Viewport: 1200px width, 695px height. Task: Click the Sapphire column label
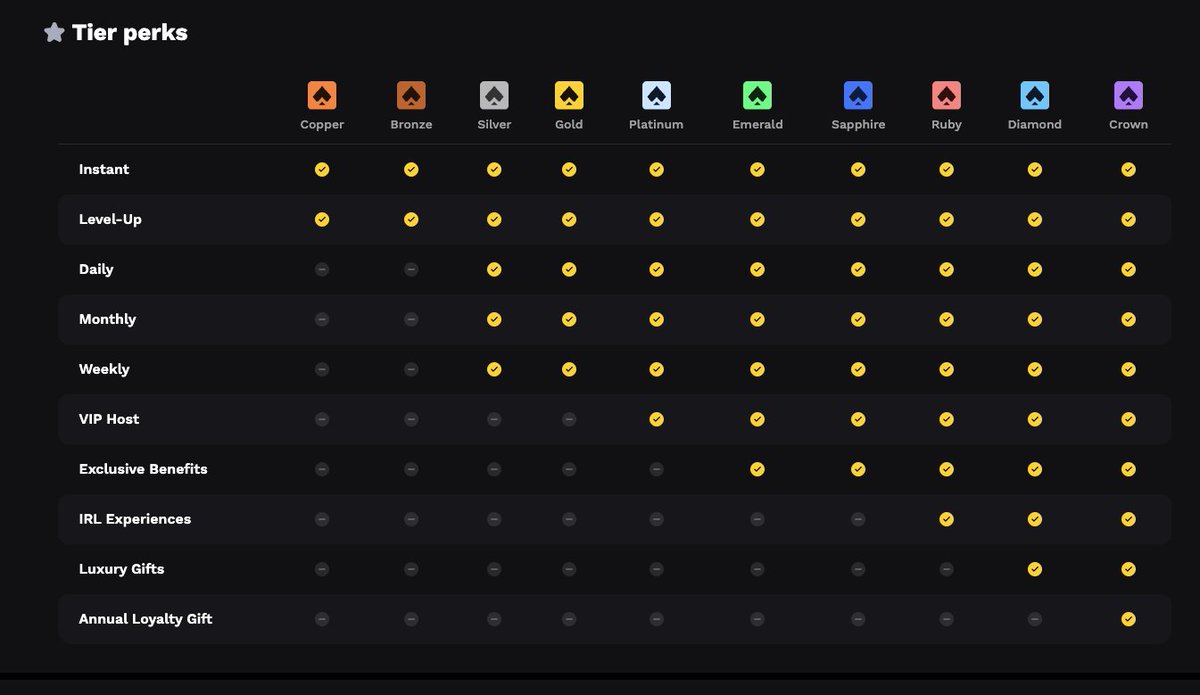[858, 125]
